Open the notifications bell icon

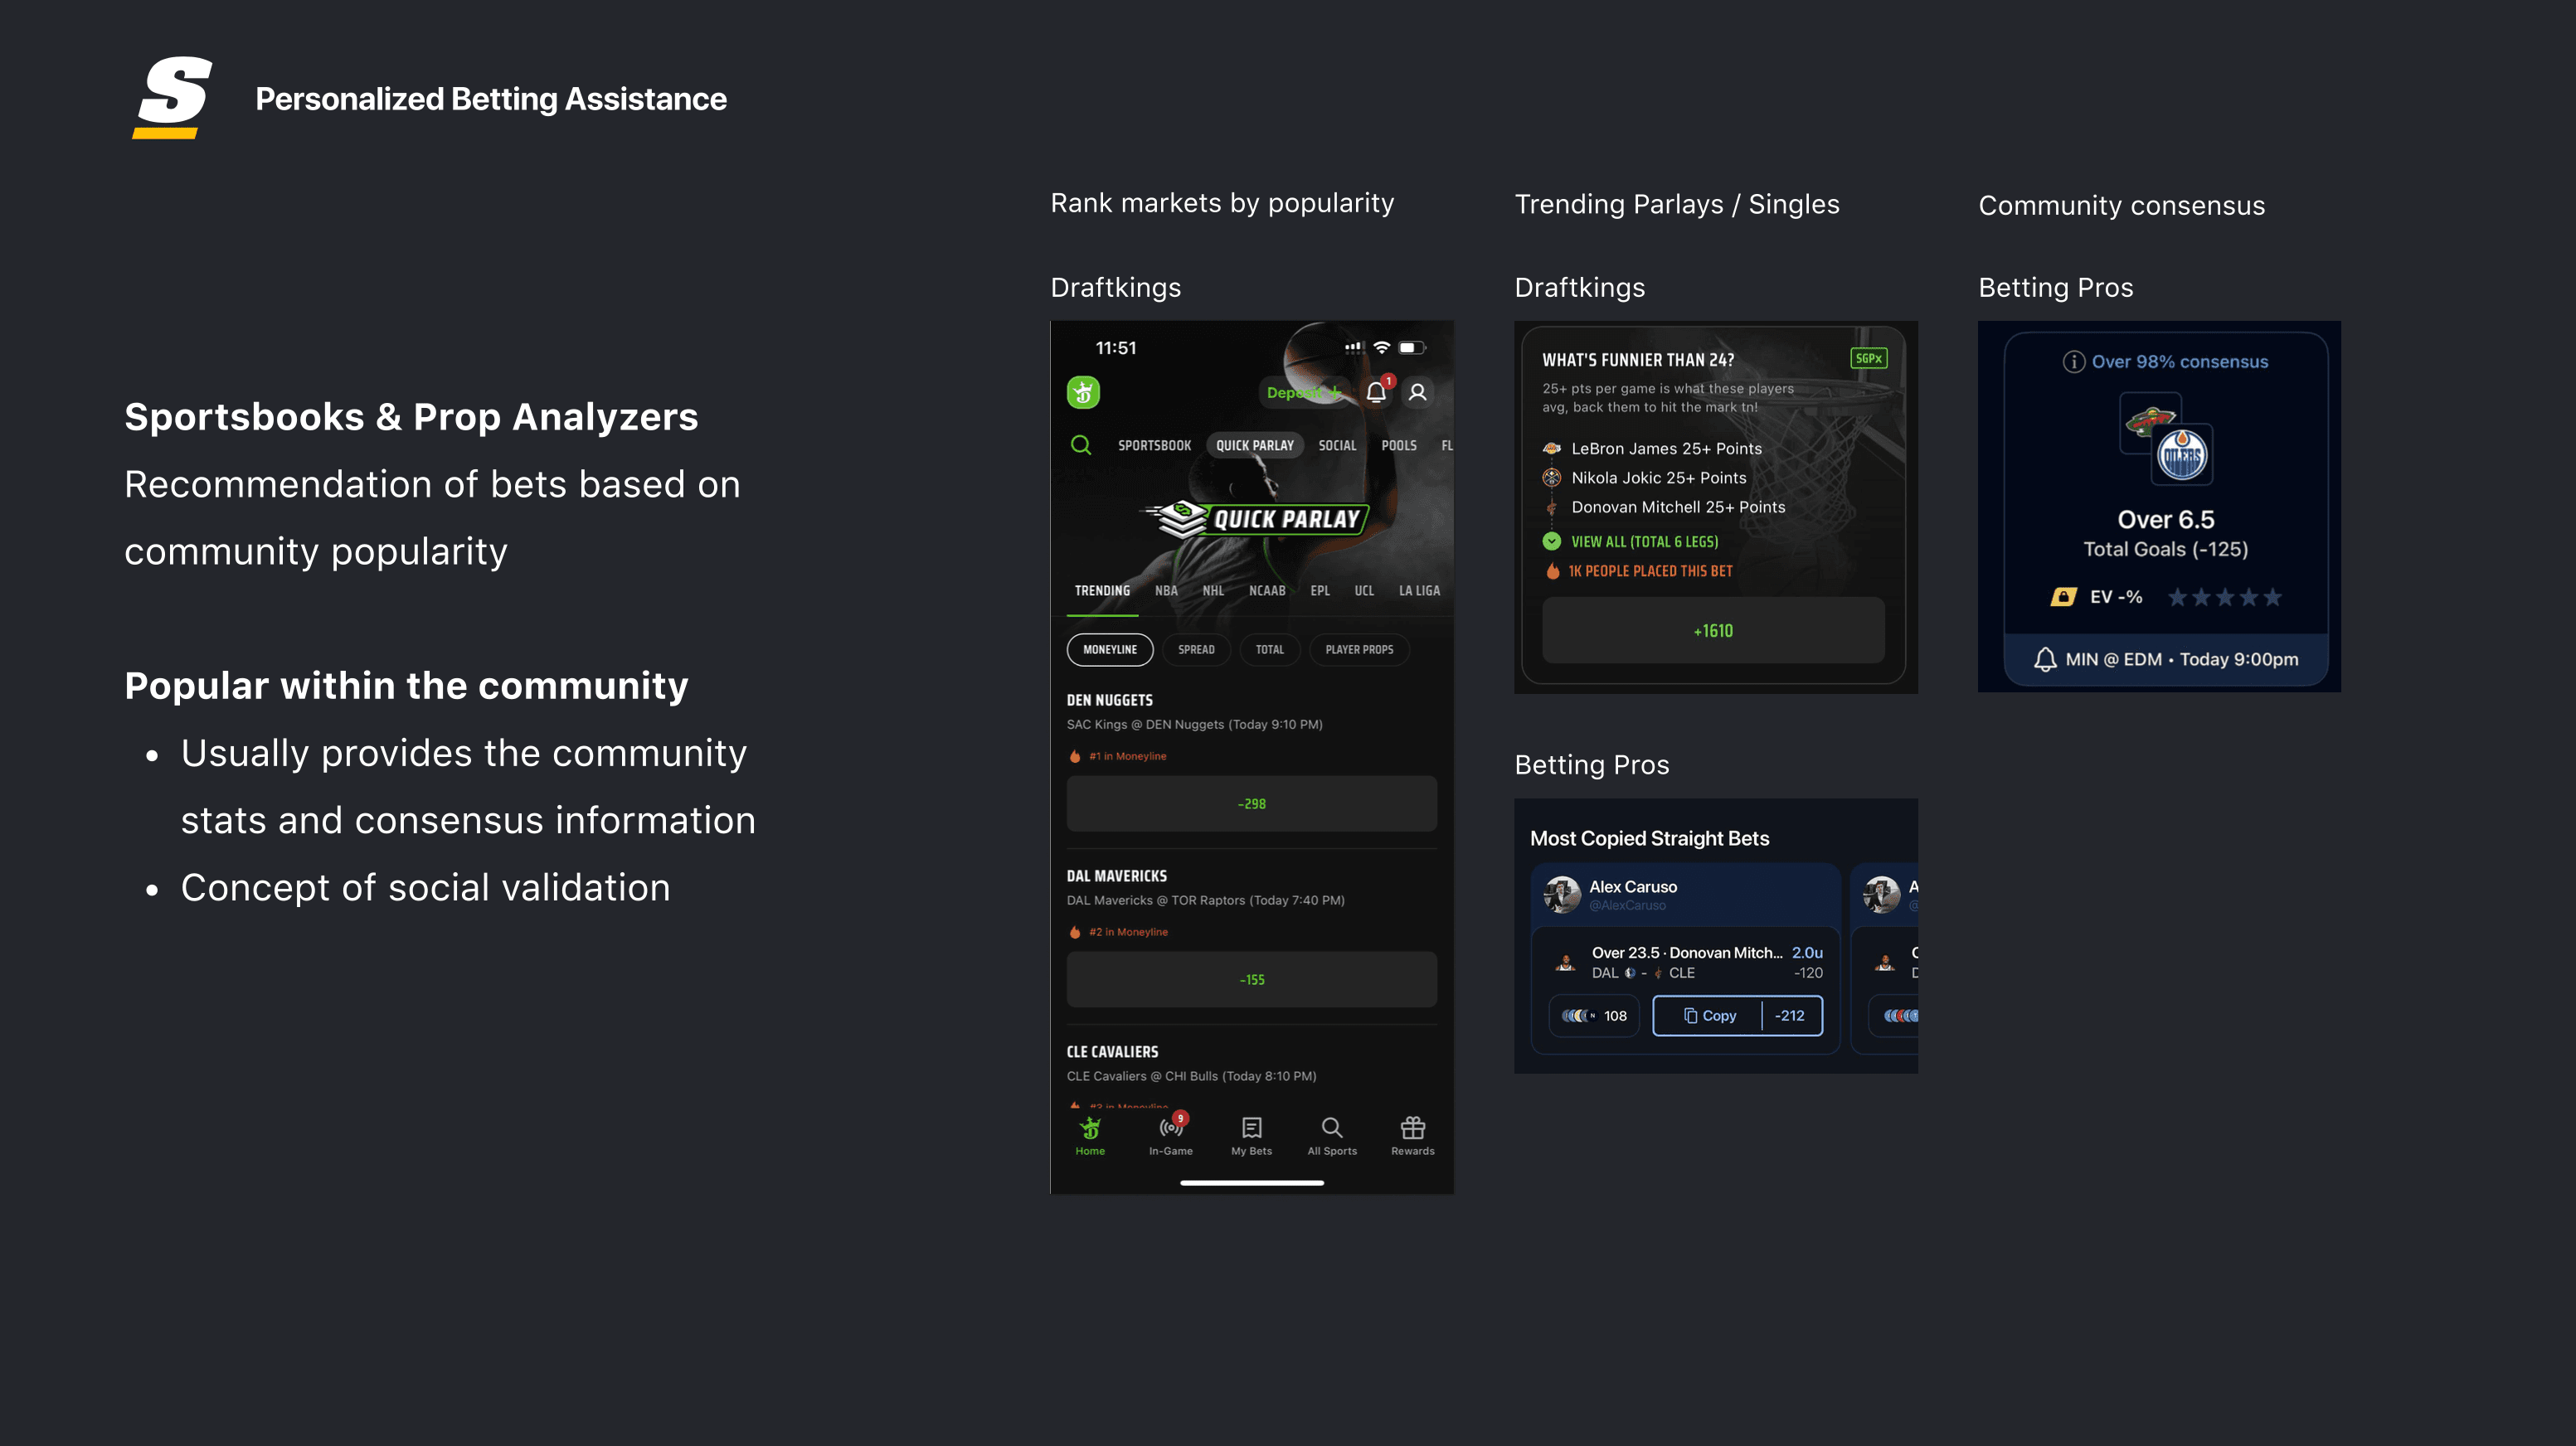pos(1376,392)
